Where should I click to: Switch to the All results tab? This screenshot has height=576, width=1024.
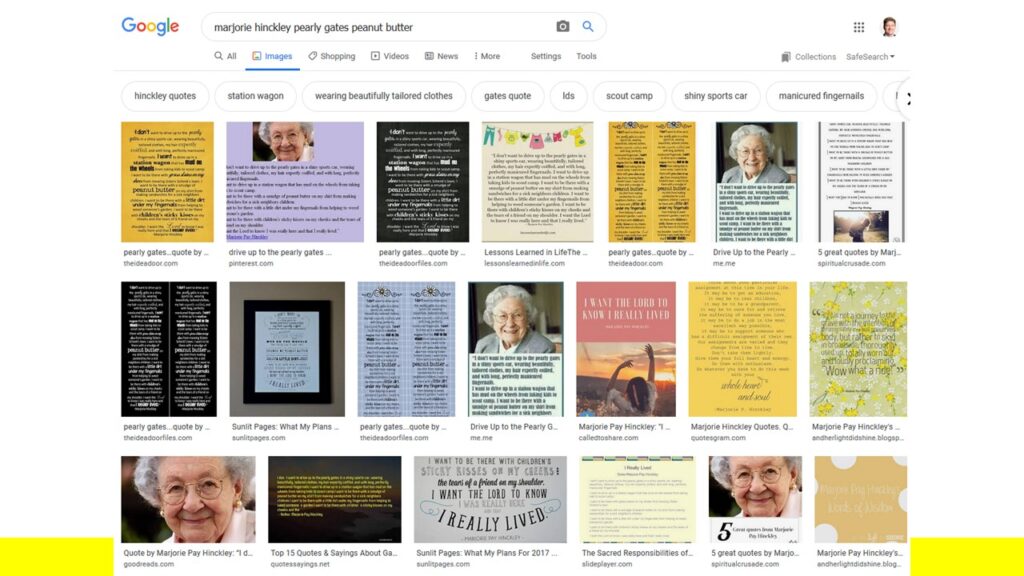tap(225, 56)
